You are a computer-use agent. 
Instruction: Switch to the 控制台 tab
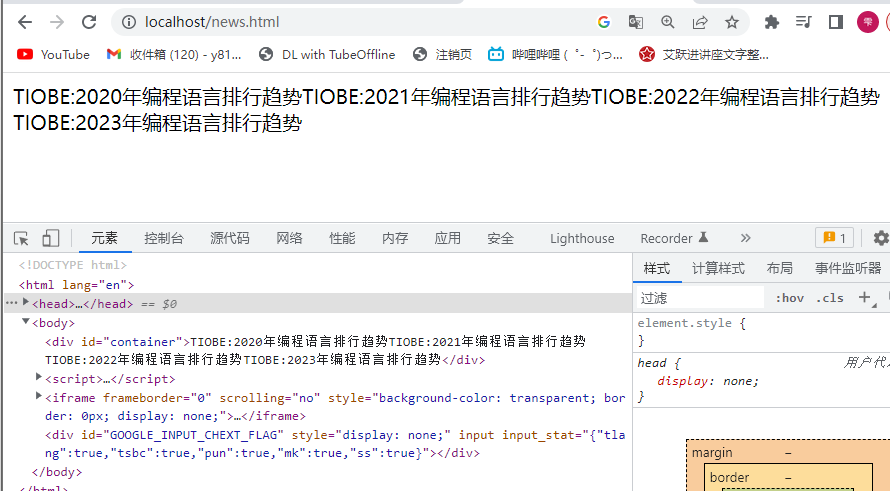[164, 238]
